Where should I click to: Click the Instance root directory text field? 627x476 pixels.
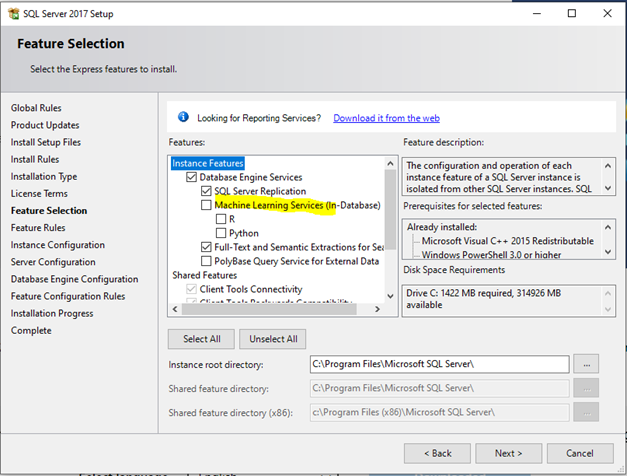(x=438, y=364)
